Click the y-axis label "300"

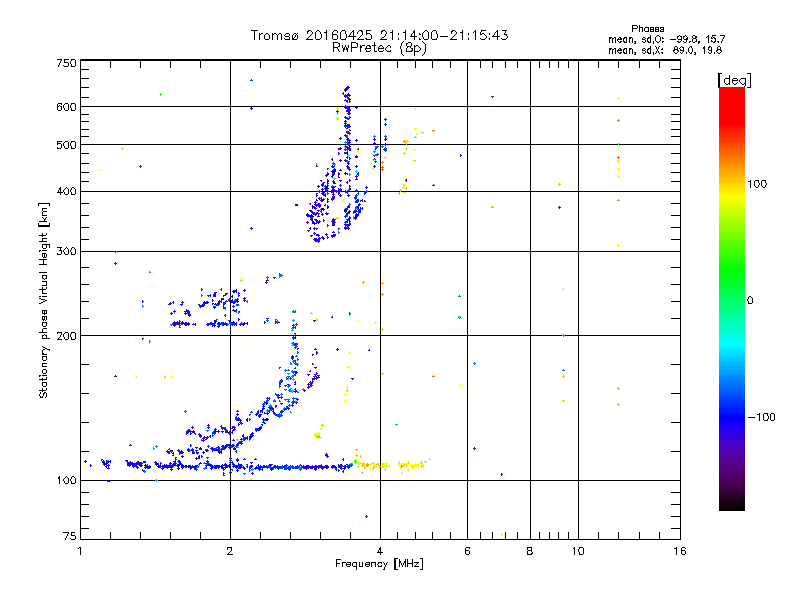coord(66,252)
